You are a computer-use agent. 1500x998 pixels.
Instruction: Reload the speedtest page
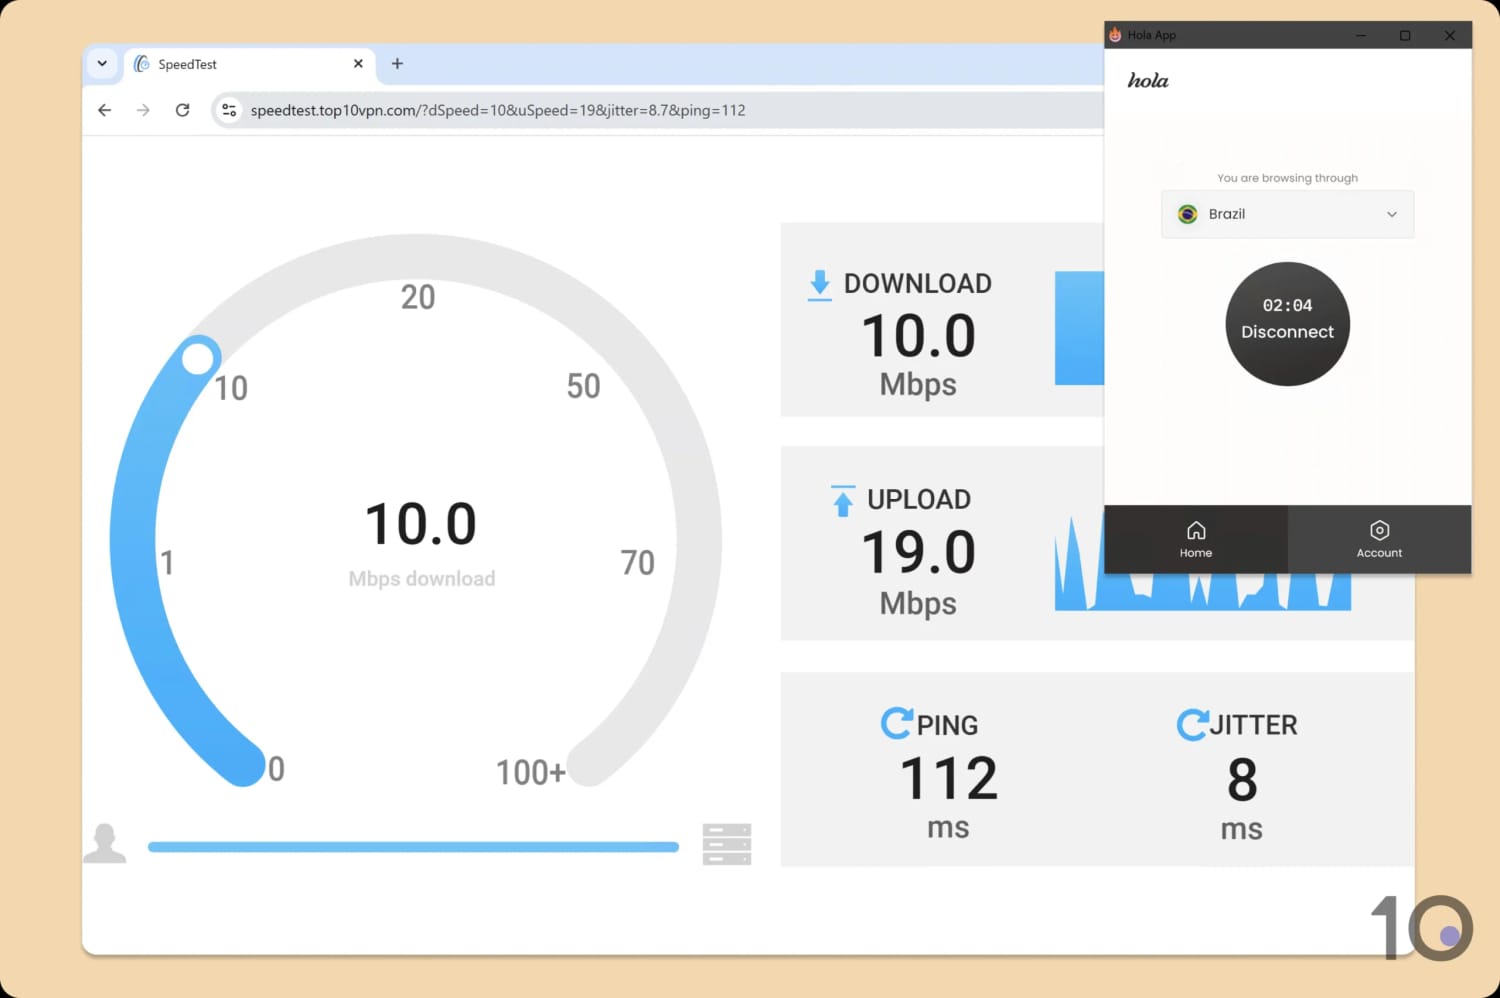[182, 110]
